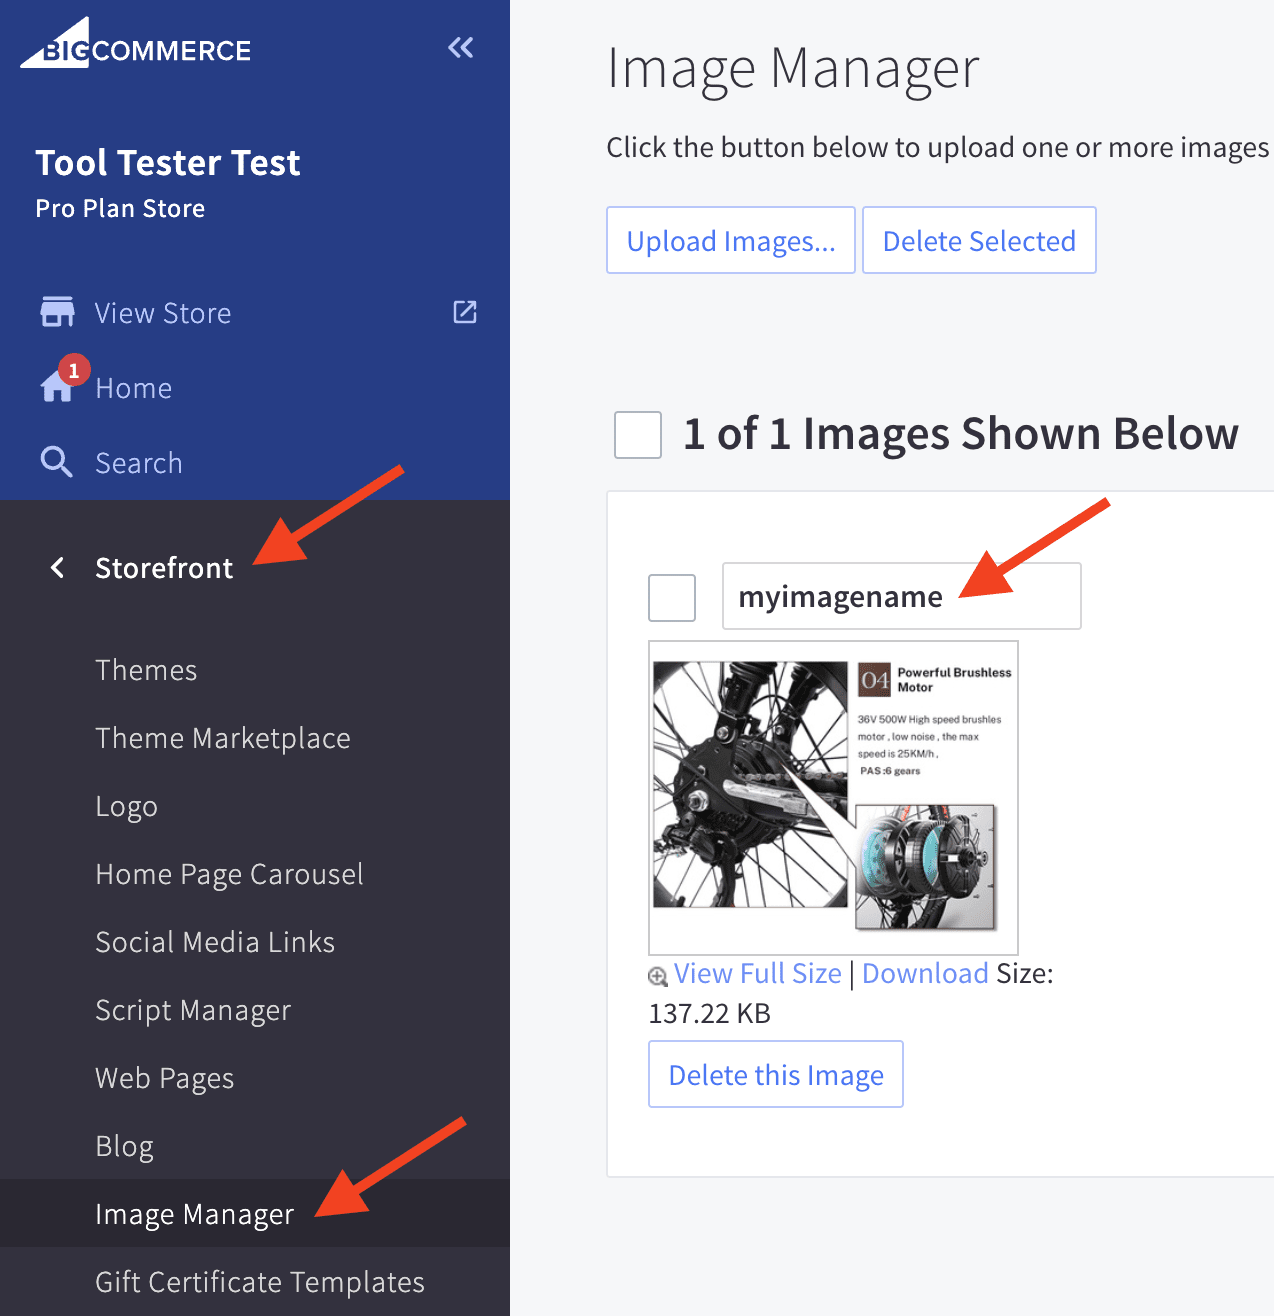Screen dimensions: 1274x1316
Task: Click the myimagename name field
Action: pyautogui.click(x=902, y=596)
